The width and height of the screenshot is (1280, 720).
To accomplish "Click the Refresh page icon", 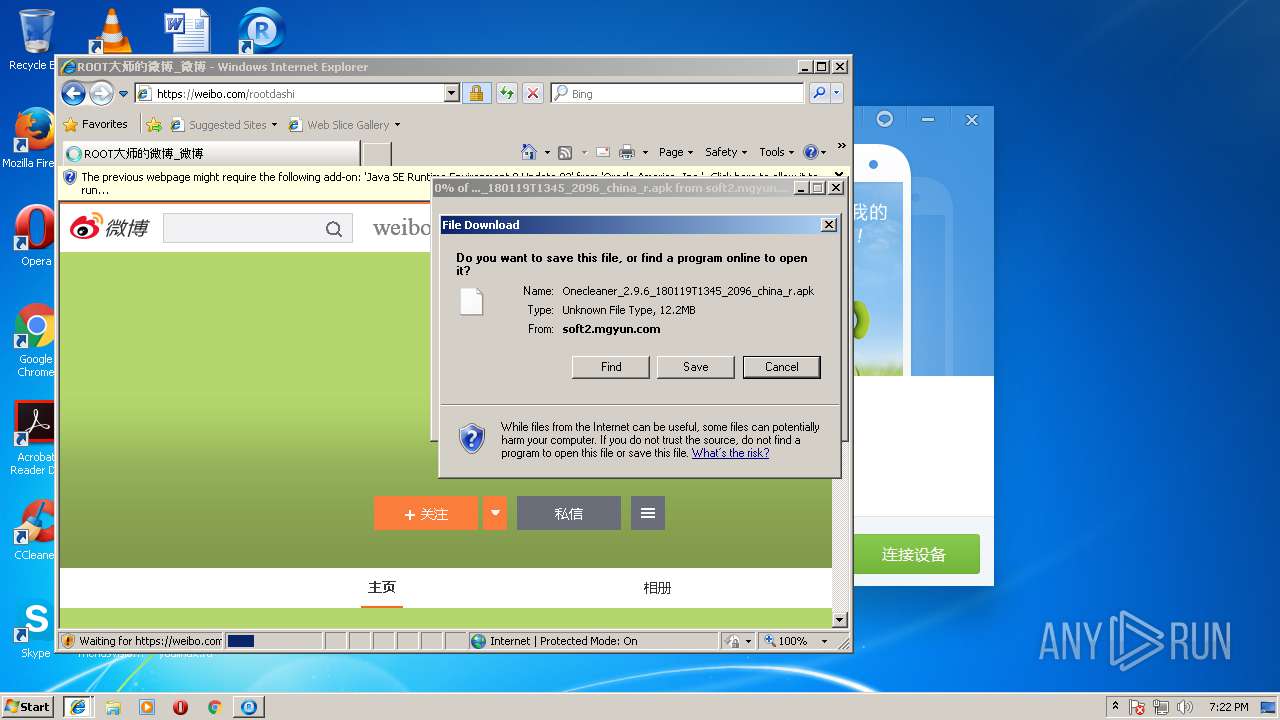I will [x=507, y=93].
